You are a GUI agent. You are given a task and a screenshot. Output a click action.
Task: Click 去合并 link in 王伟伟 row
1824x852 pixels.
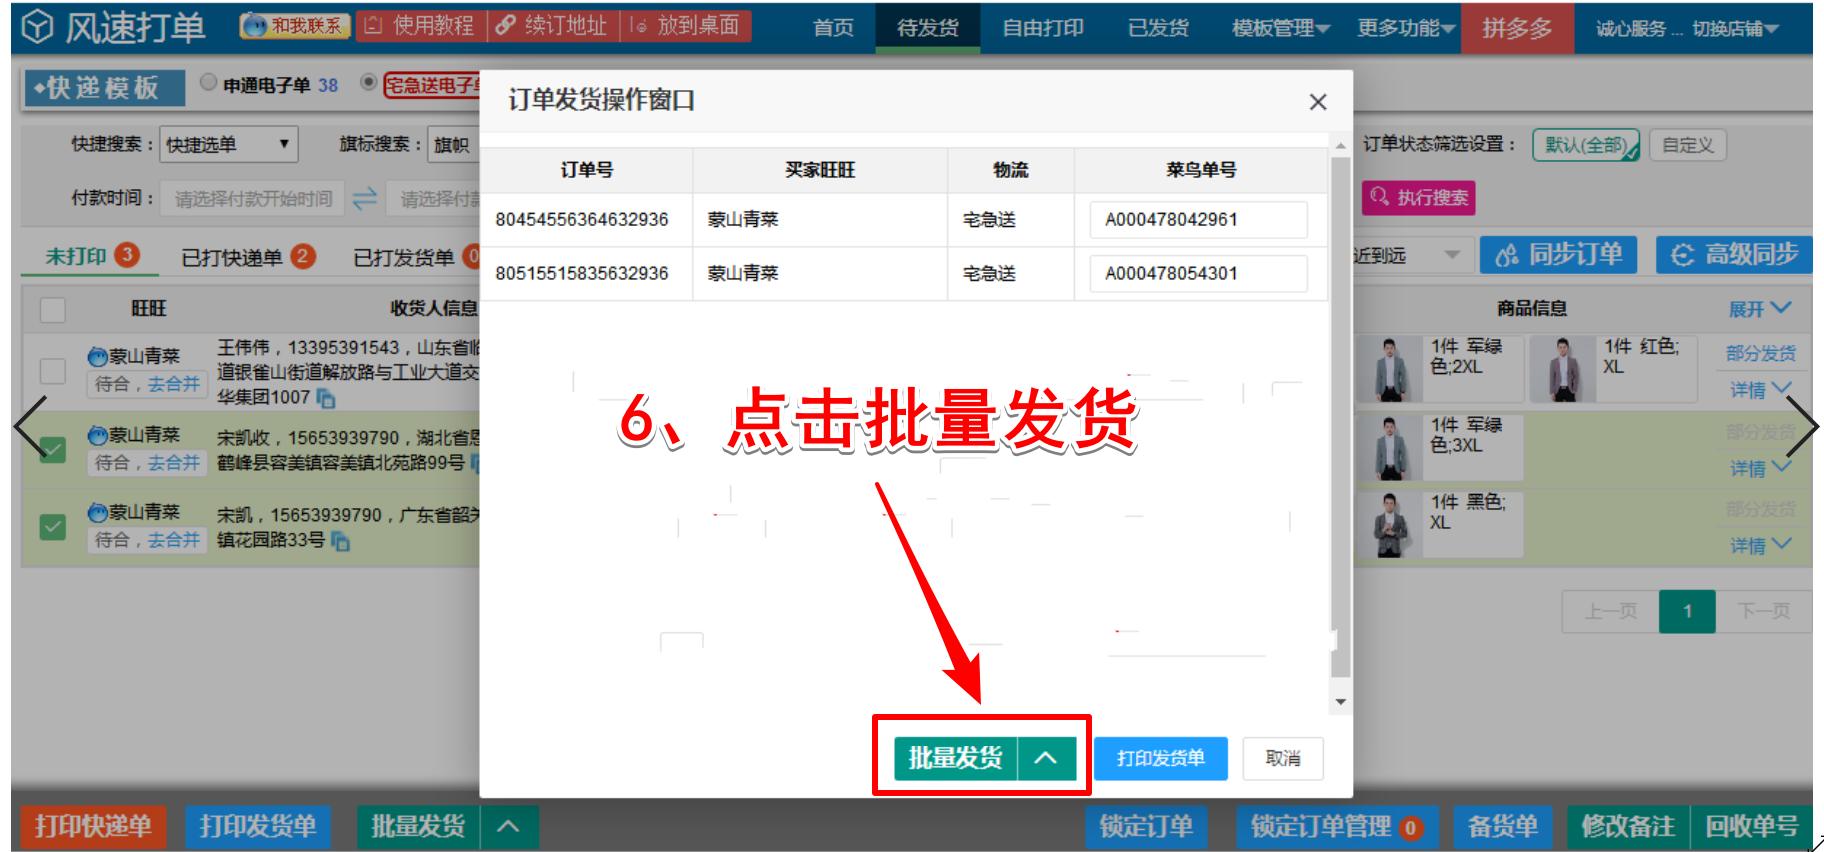(174, 384)
